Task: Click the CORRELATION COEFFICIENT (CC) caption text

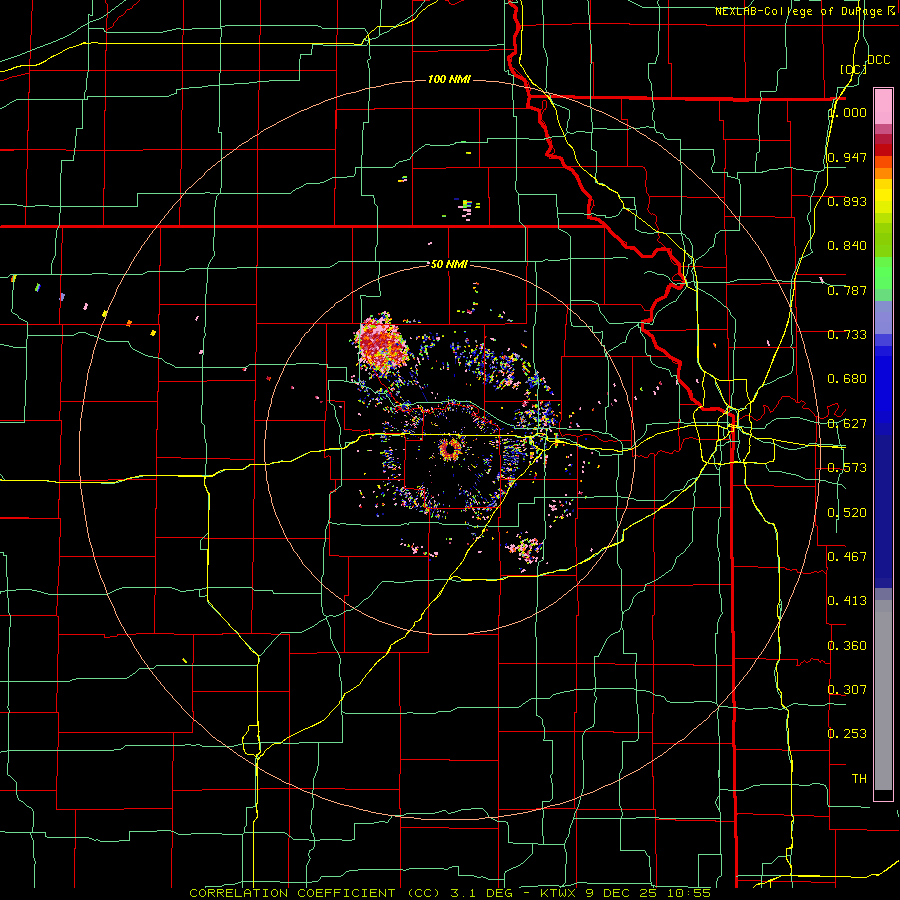Action: pyautogui.click(x=315, y=893)
